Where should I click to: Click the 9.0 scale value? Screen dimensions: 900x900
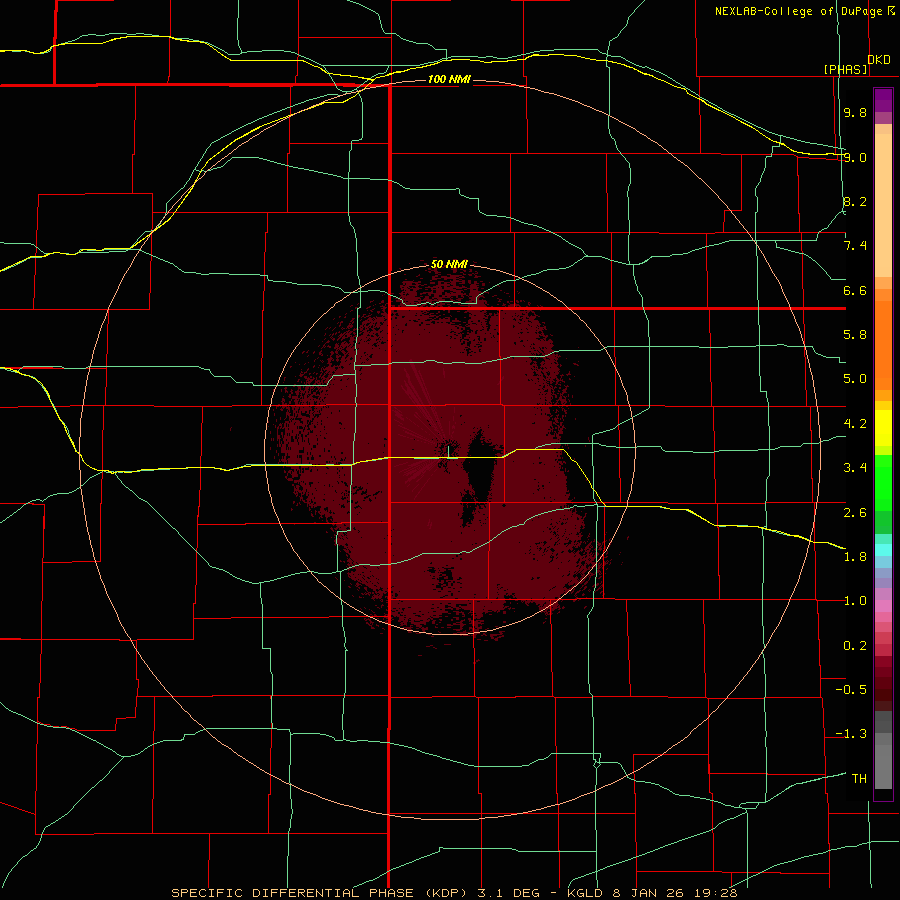pos(855,157)
